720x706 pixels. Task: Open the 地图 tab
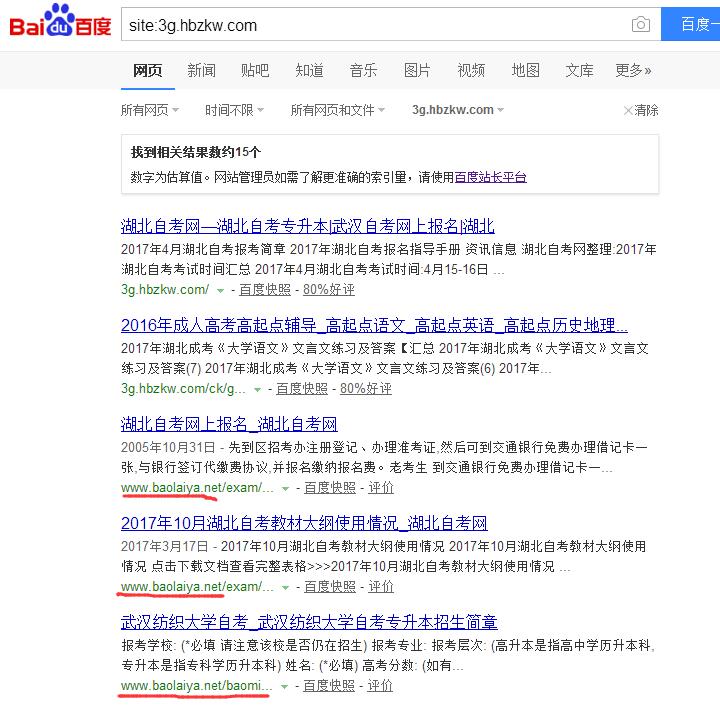click(525, 70)
